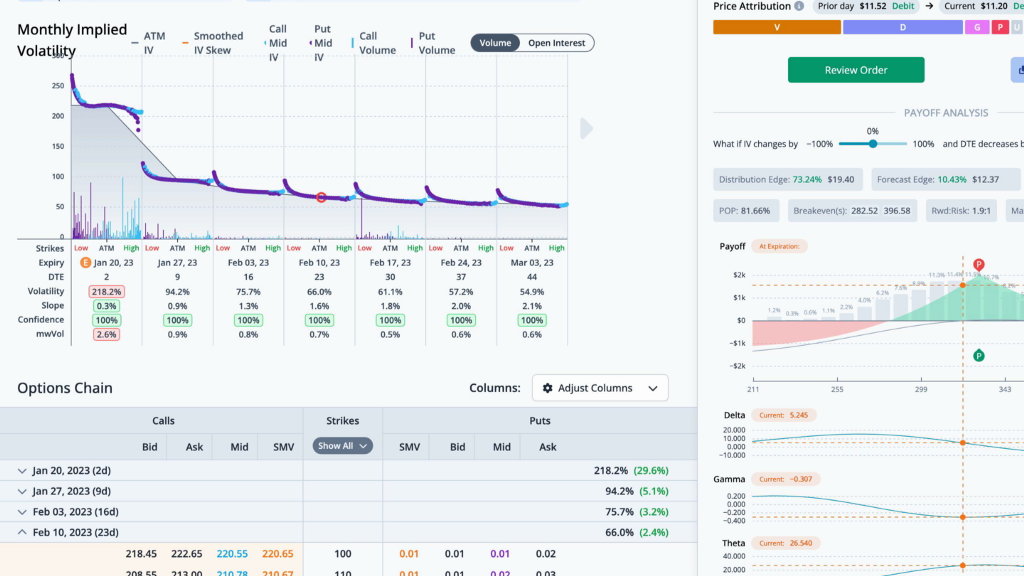Viewport: 1024px width, 576px height.
Task: Click the purple D price attribution segment
Action: click(x=902, y=27)
